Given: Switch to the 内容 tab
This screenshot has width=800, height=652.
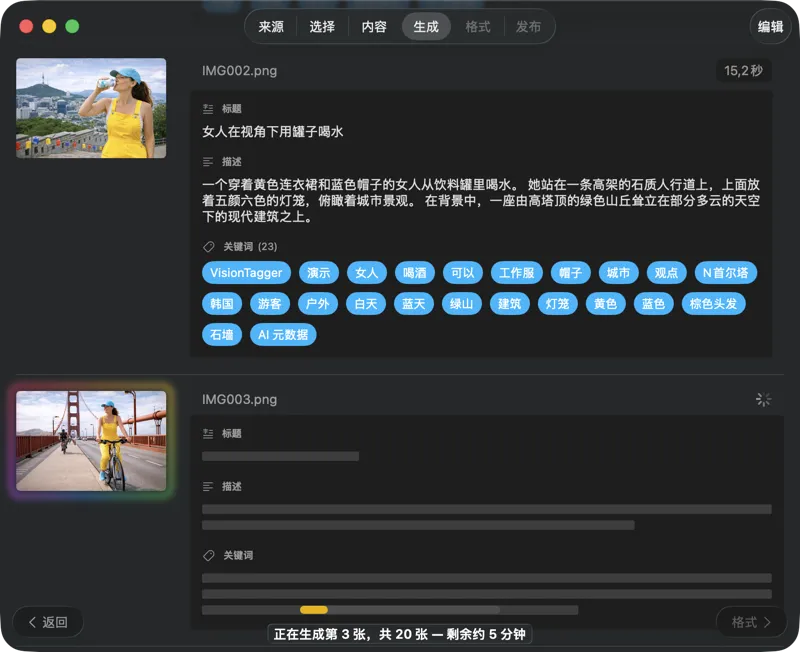Looking at the screenshot, I should (x=373, y=27).
